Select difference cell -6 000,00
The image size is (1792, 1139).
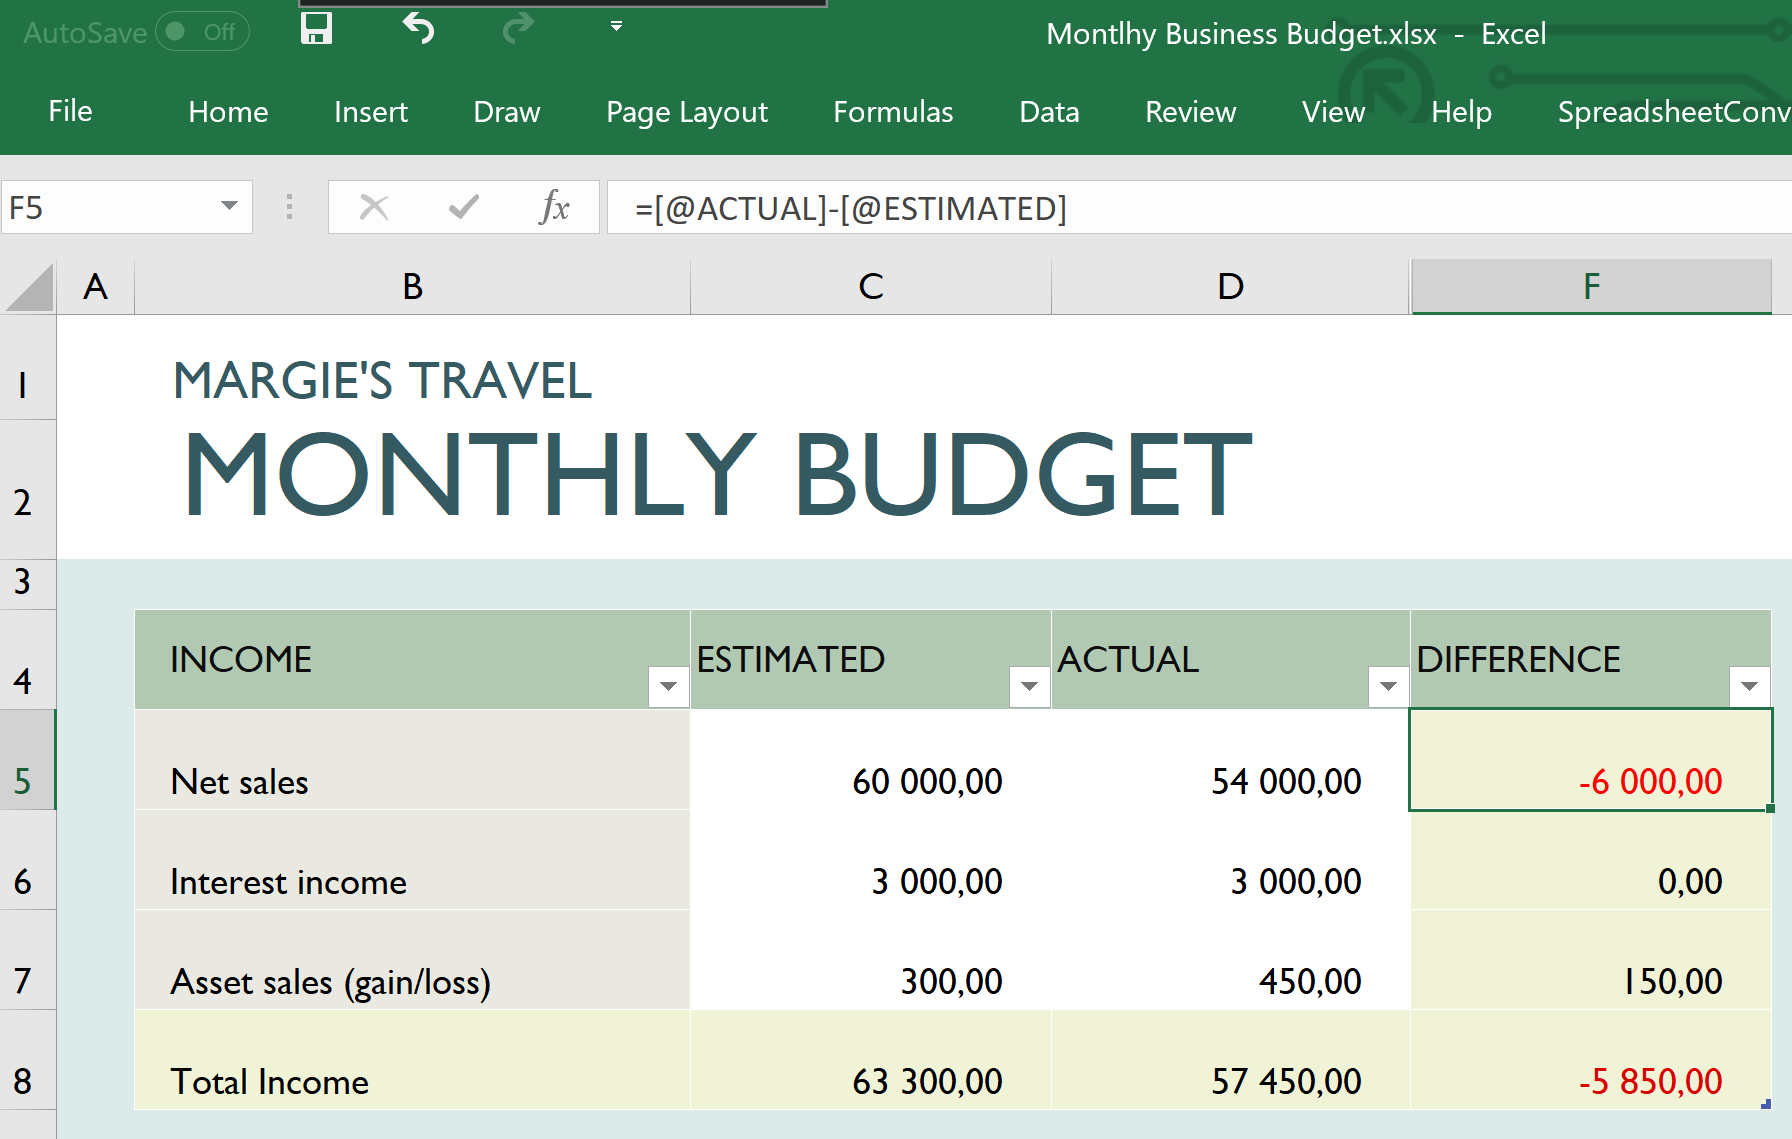point(1591,760)
